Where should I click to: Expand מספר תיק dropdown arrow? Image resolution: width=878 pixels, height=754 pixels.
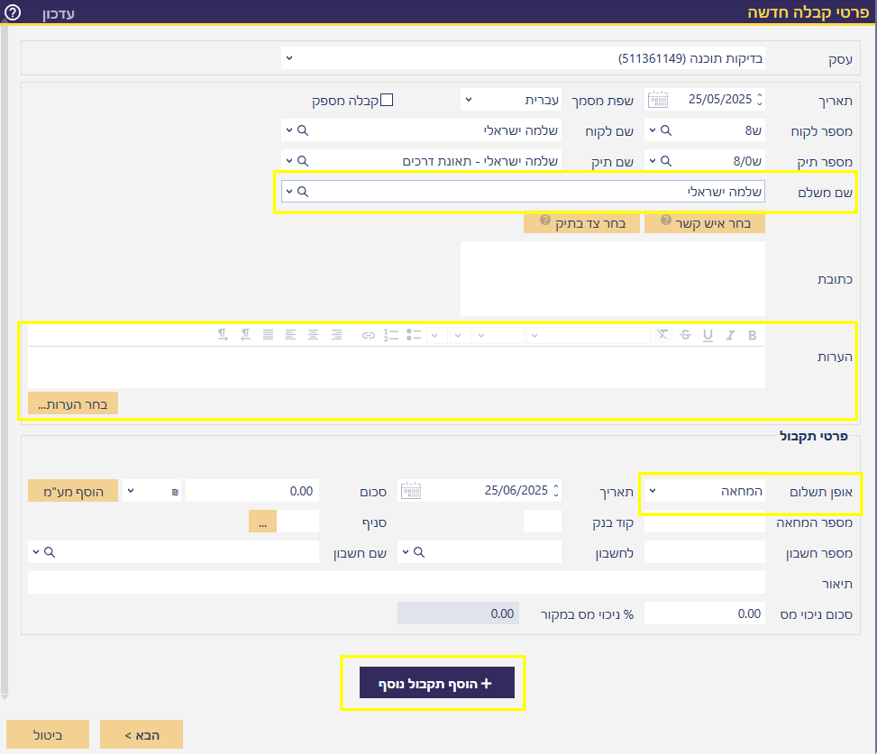(x=652, y=161)
